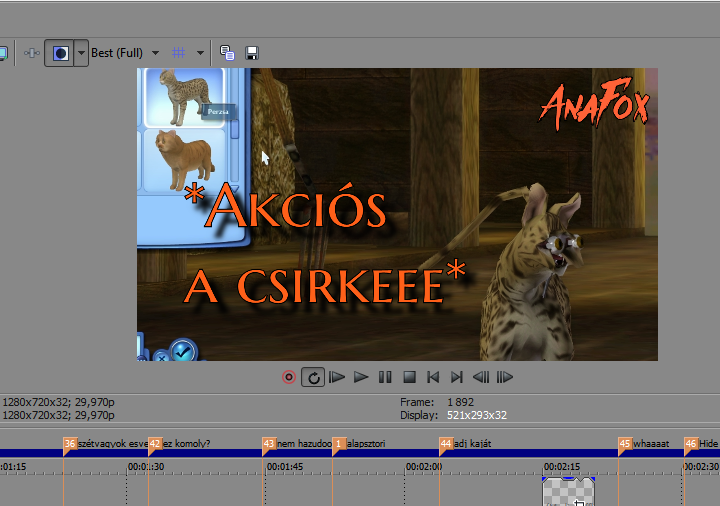Select marker 46 Hide
This screenshot has width=720, height=506.
691,444
